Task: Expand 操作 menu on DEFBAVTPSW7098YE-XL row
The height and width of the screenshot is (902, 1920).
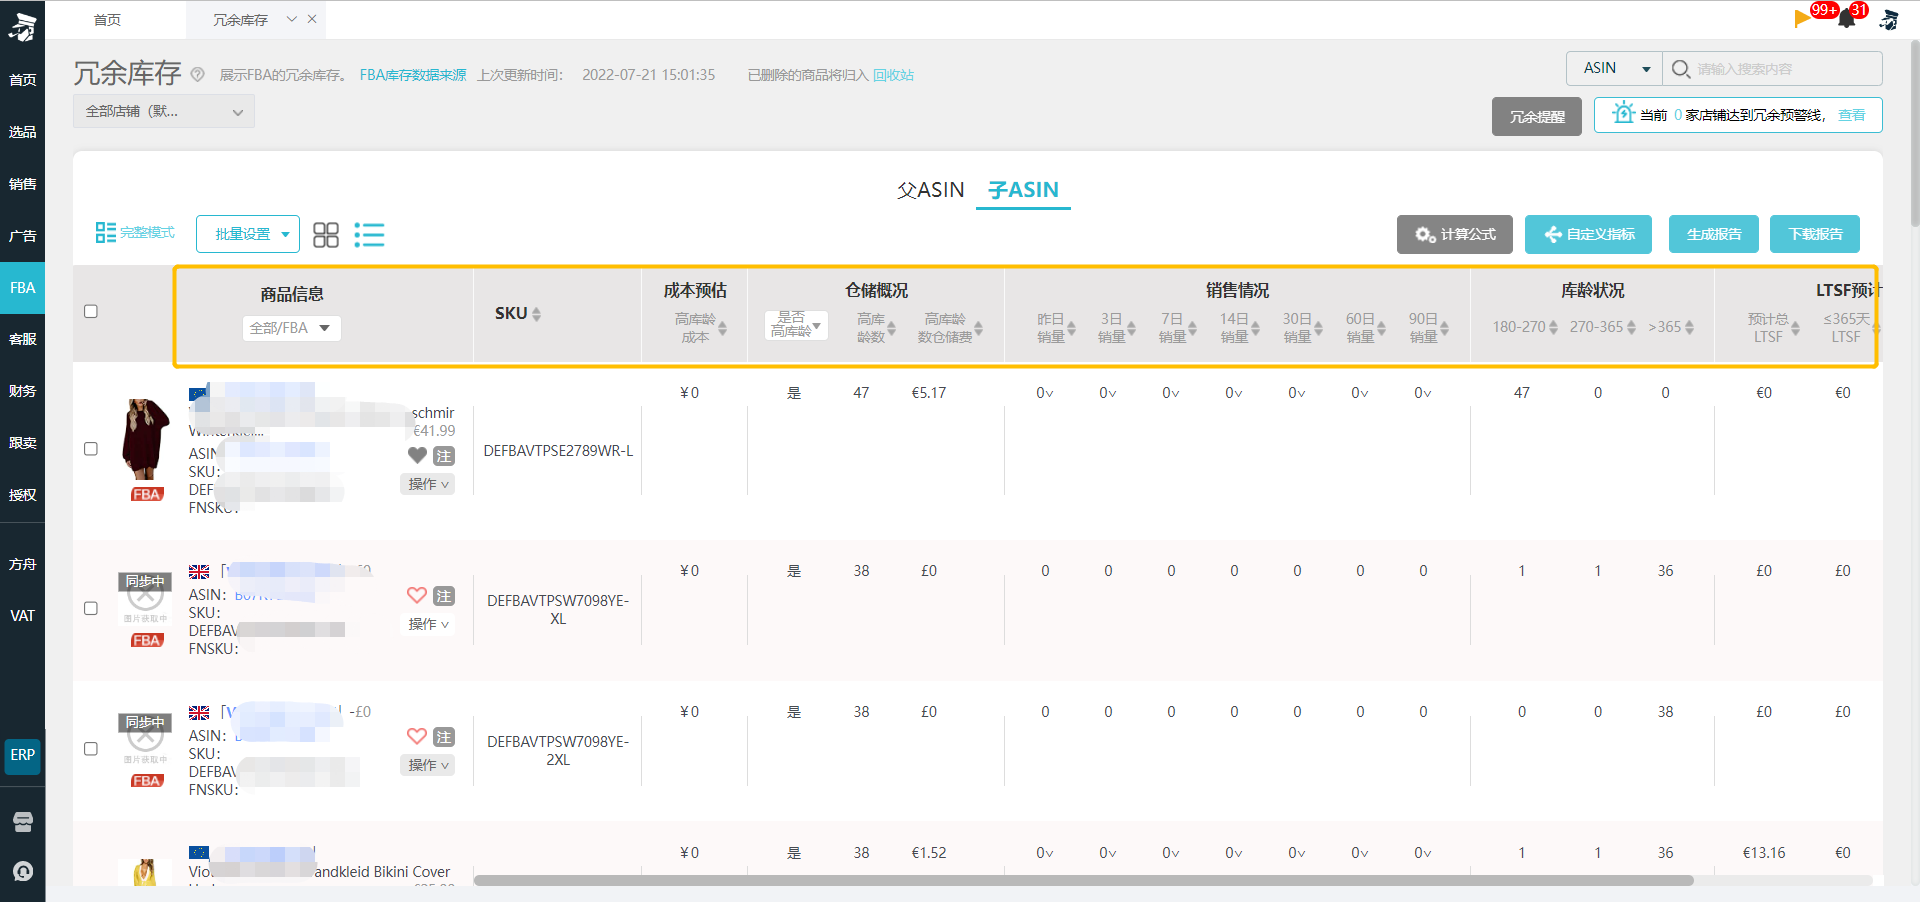Action: tap(428, 624)
